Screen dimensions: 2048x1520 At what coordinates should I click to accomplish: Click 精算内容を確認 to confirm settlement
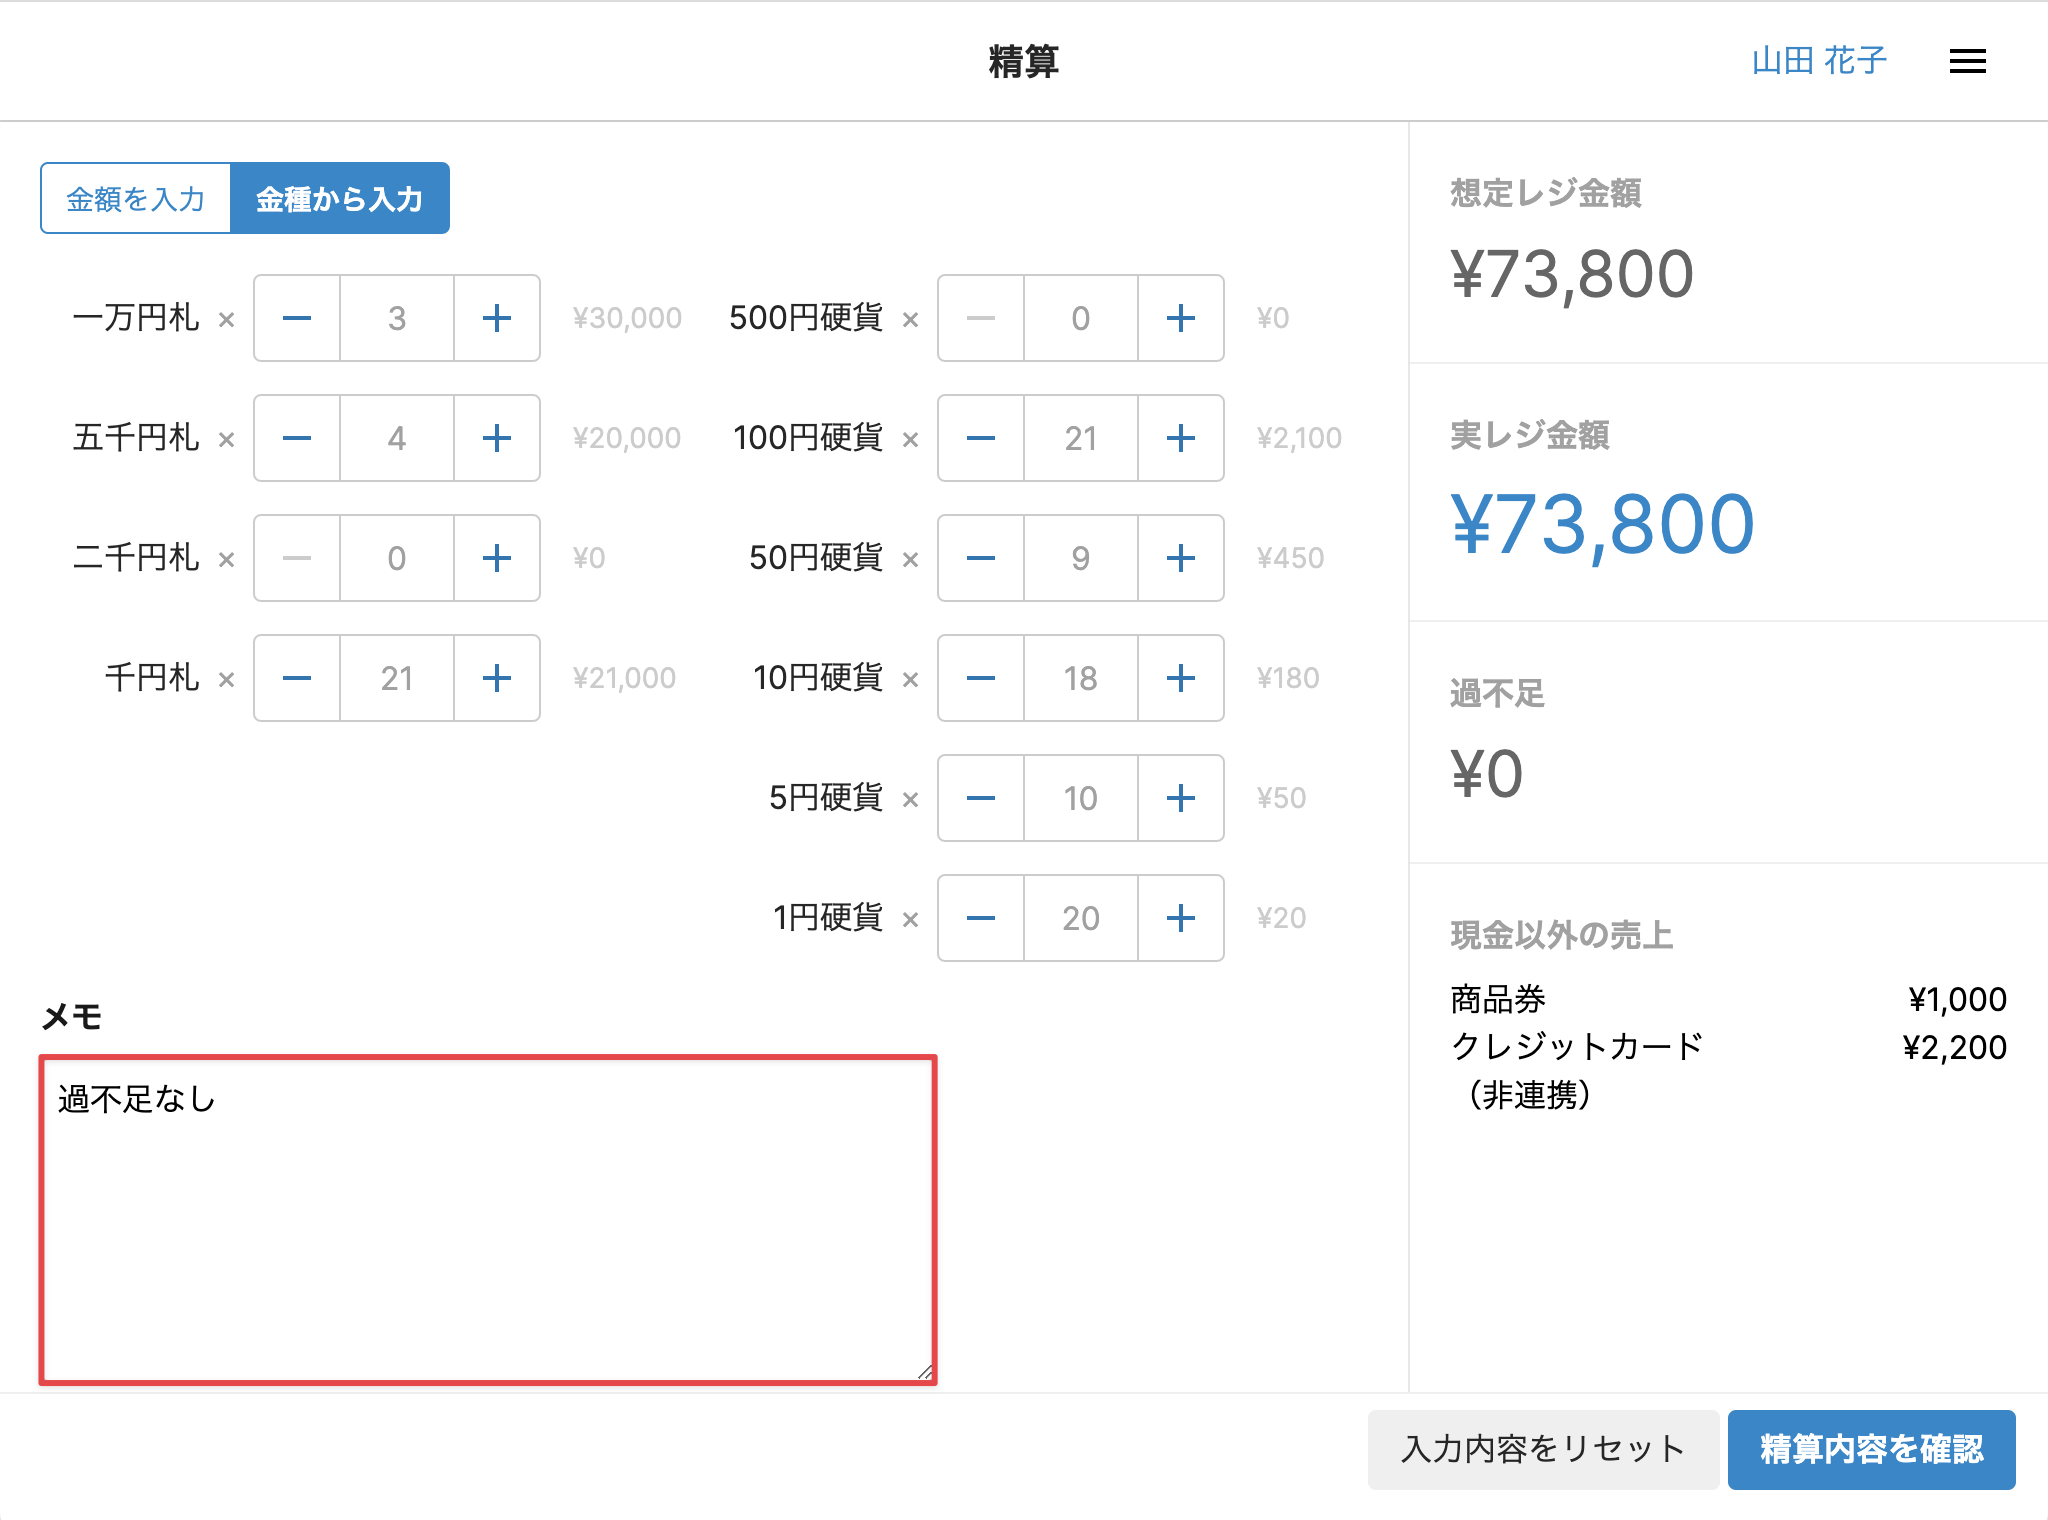1871,1449
